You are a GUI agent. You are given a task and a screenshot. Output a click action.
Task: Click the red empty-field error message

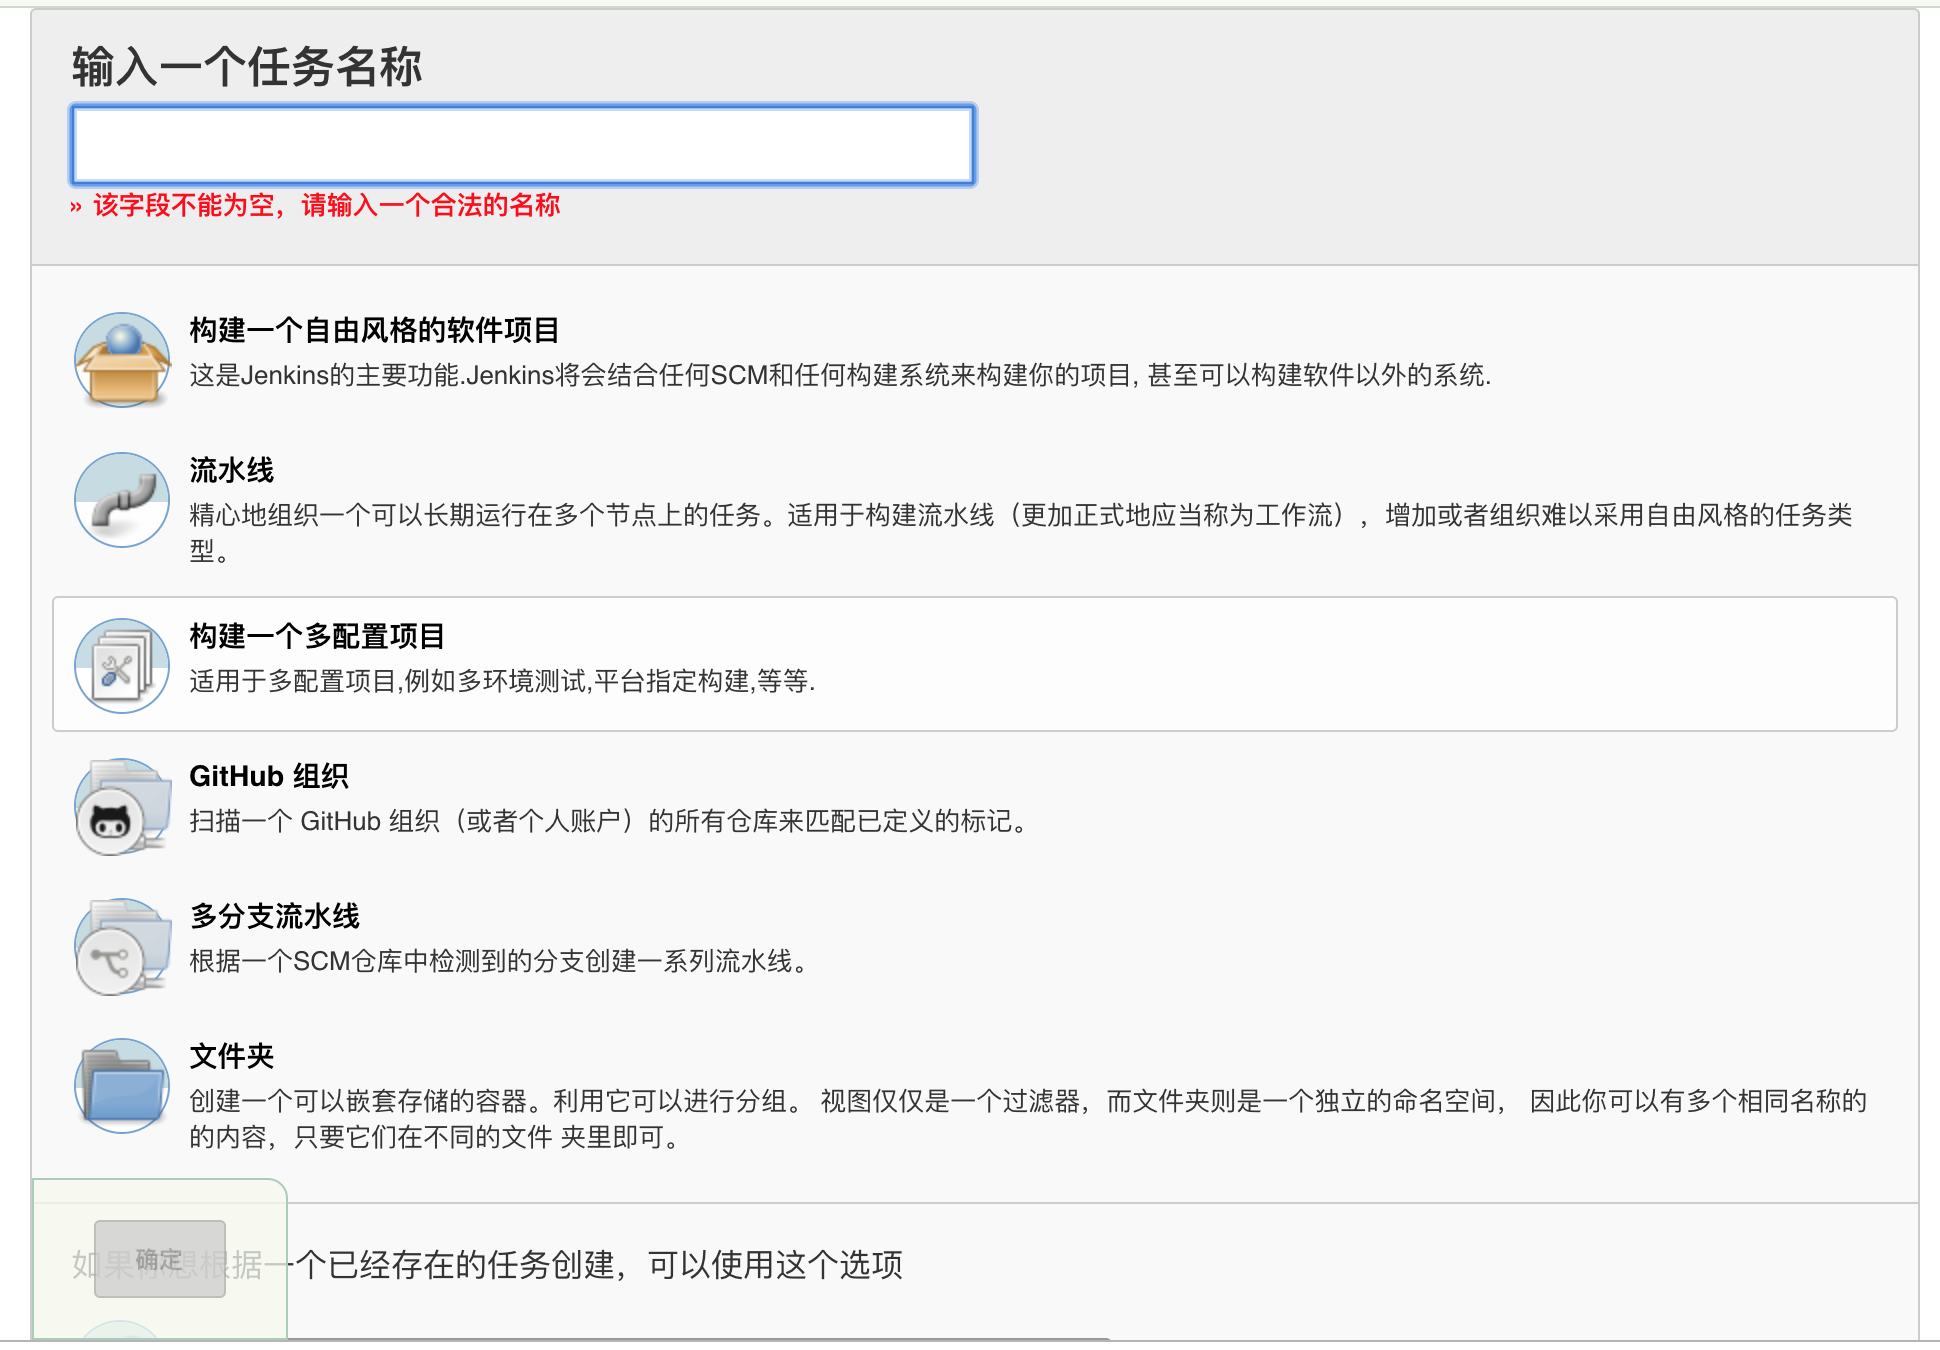pyautogui.click(x=326, y=206)
